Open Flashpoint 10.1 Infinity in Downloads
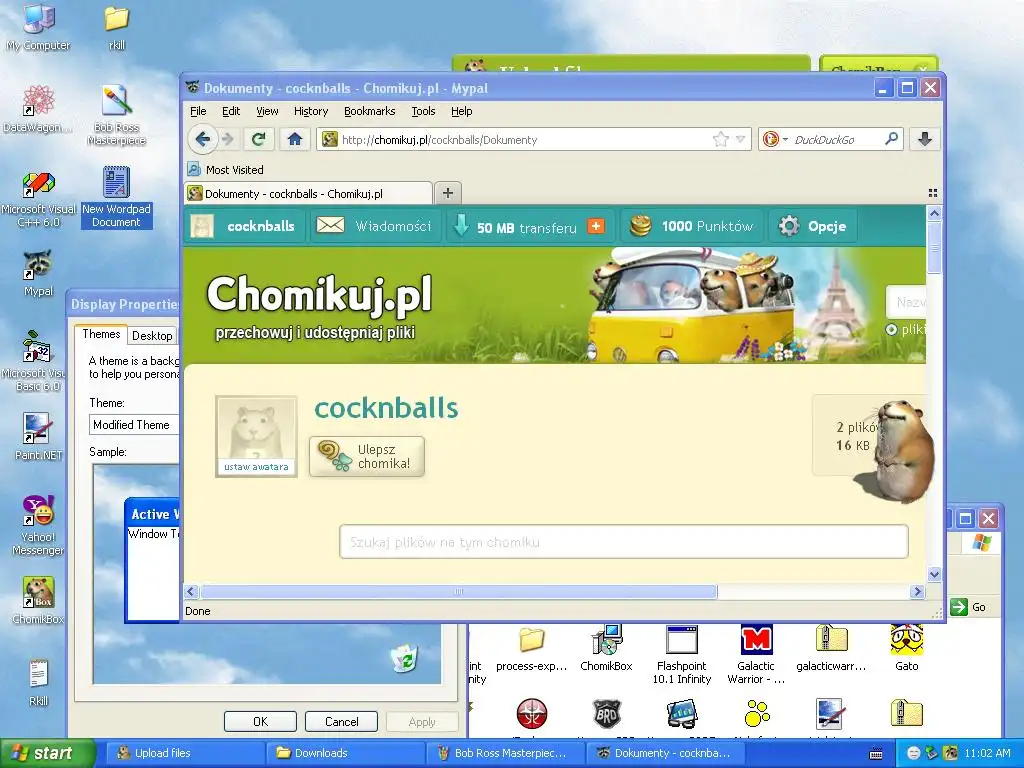 click(x=681, y=654)
